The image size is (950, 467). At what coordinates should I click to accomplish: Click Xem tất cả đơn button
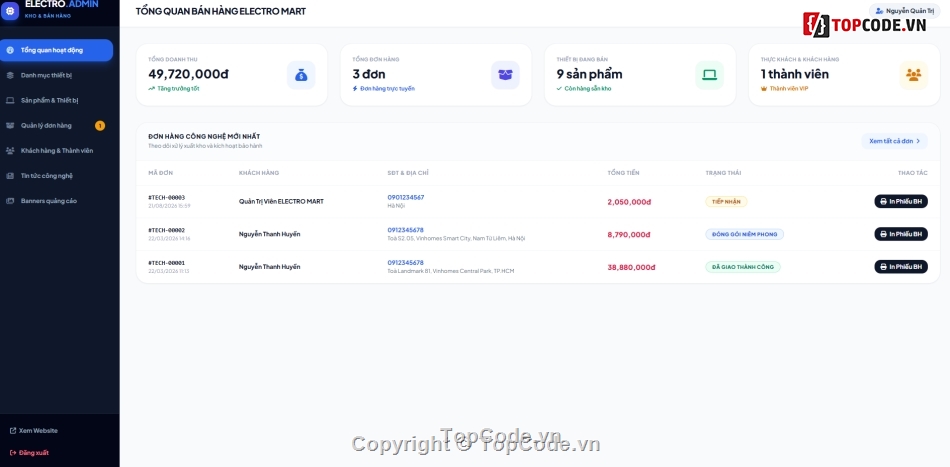(894, 141)
